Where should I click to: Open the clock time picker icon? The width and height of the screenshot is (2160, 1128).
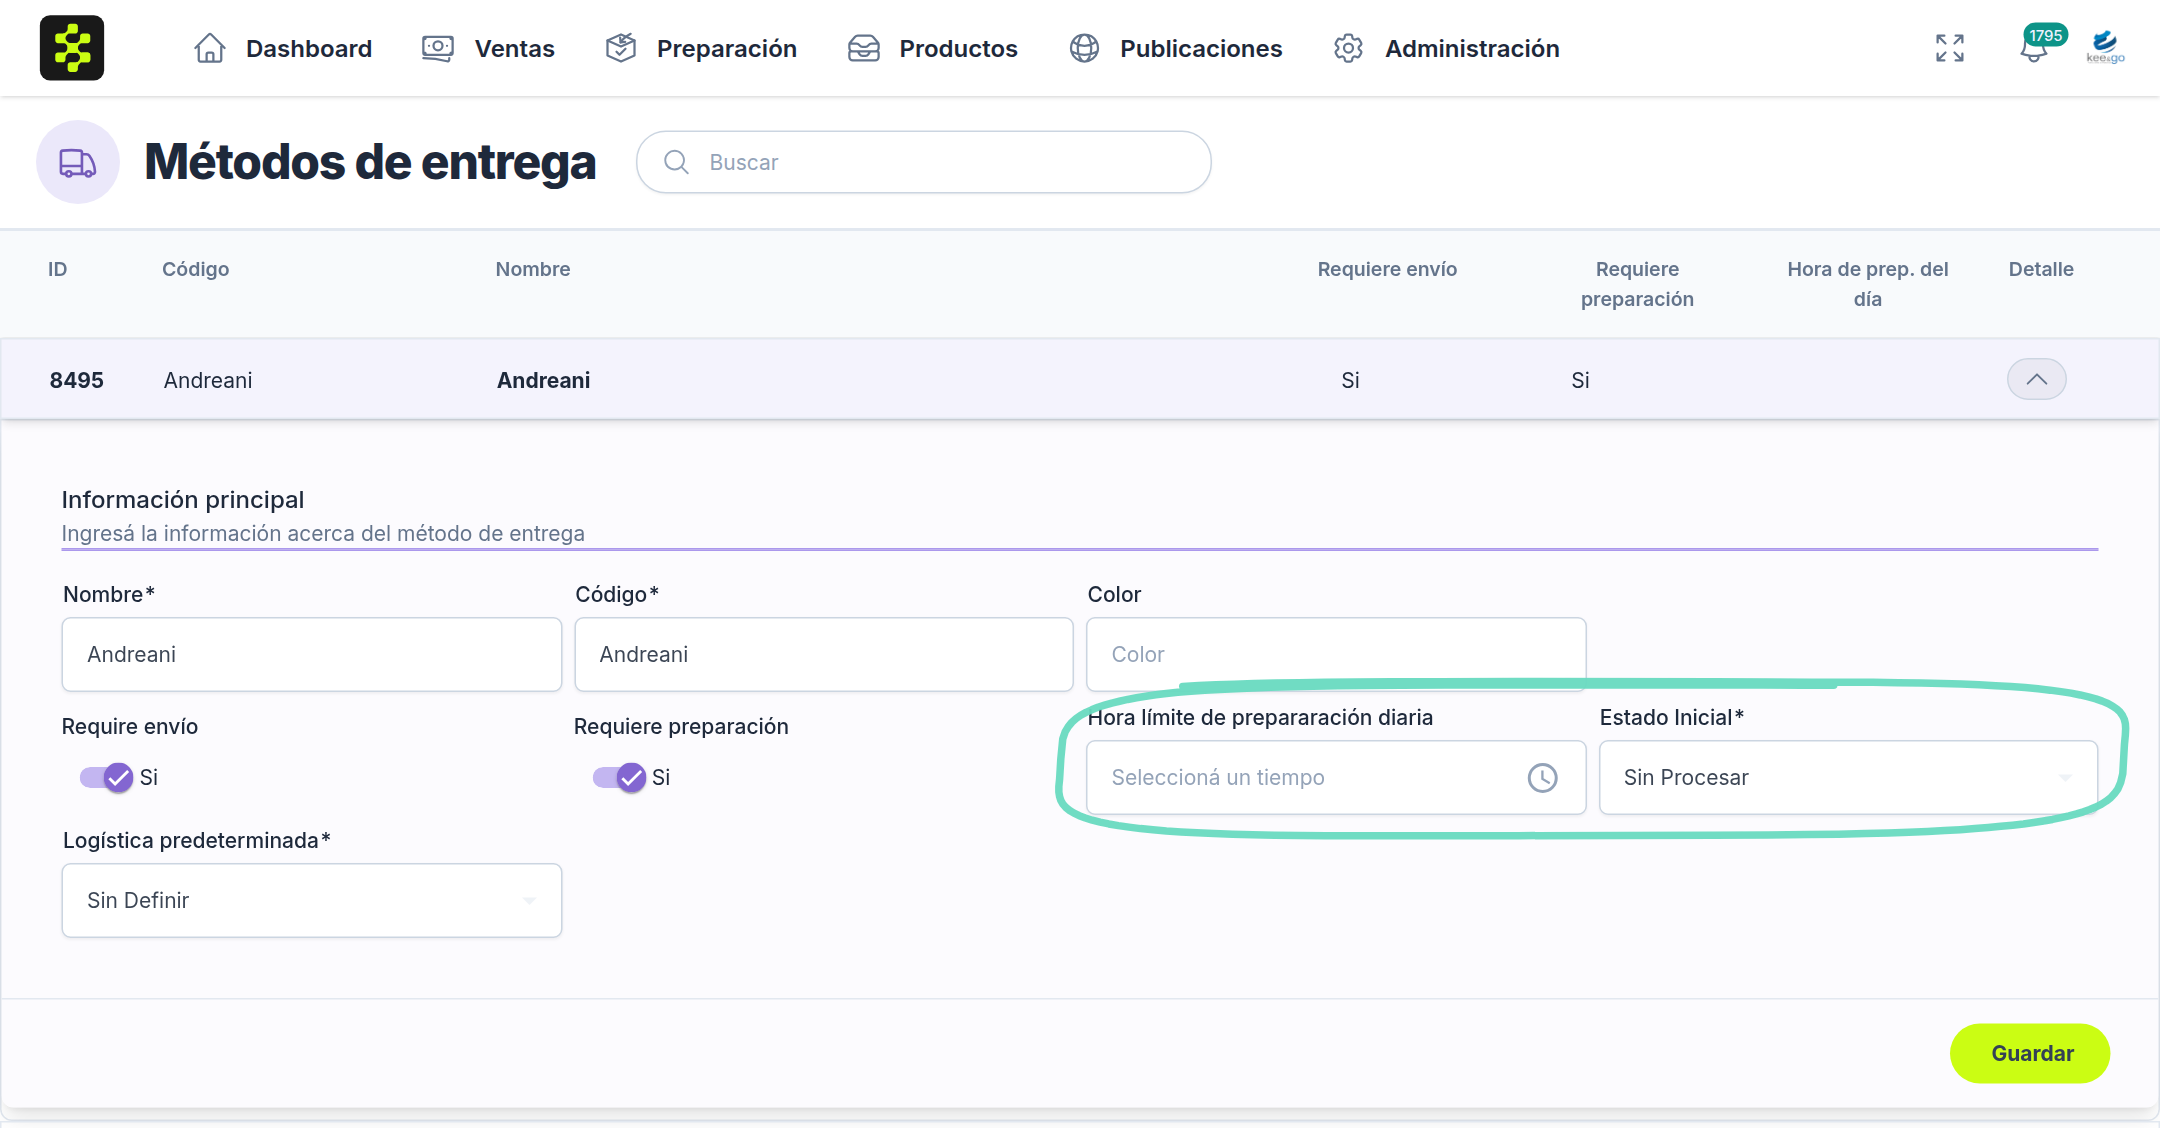coord(1543,777)
